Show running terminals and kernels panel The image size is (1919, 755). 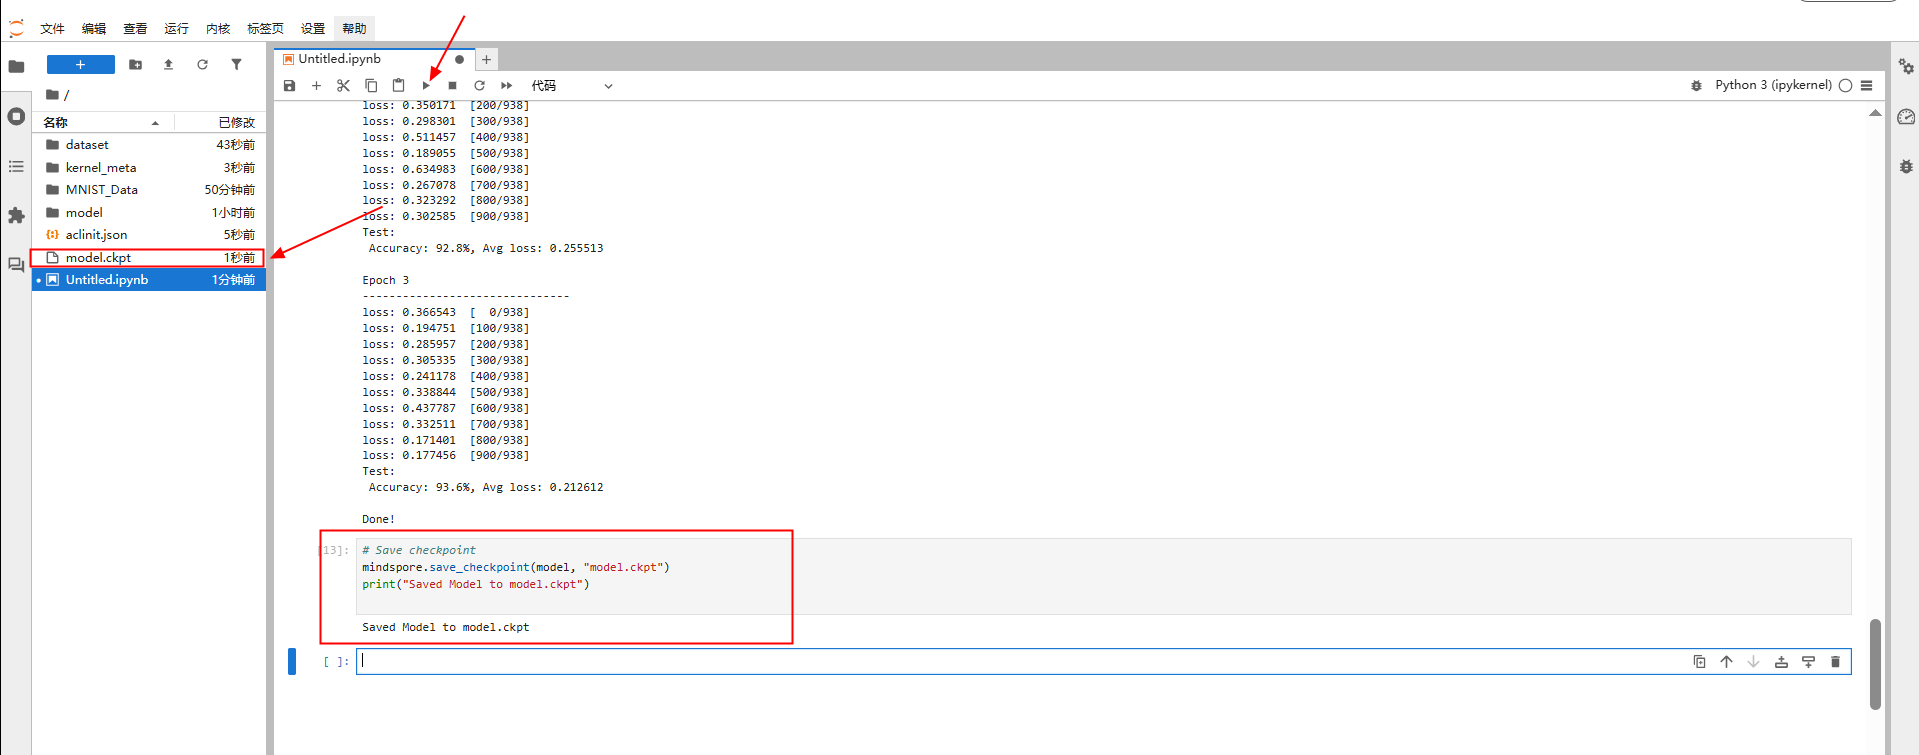(16, 116)
